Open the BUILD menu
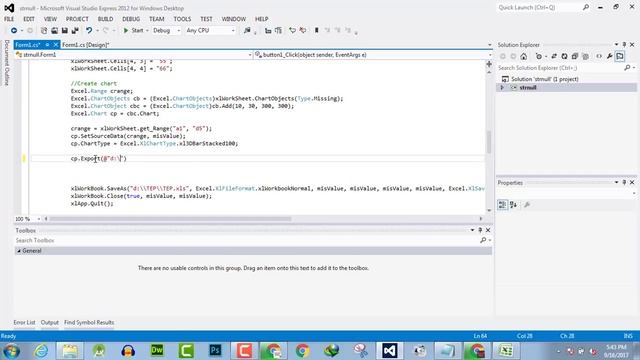 click(105, 19)
